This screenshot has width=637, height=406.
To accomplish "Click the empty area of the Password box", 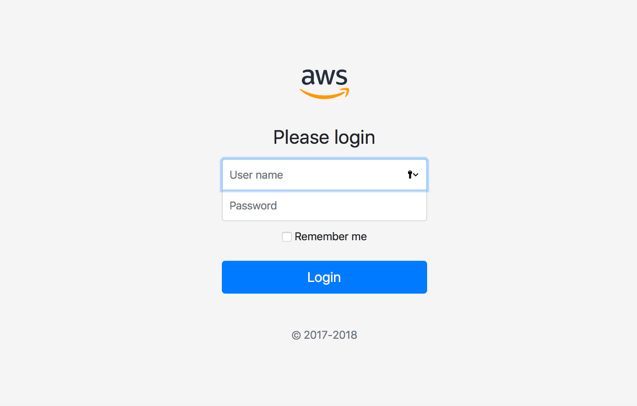I will click(351, 206).
